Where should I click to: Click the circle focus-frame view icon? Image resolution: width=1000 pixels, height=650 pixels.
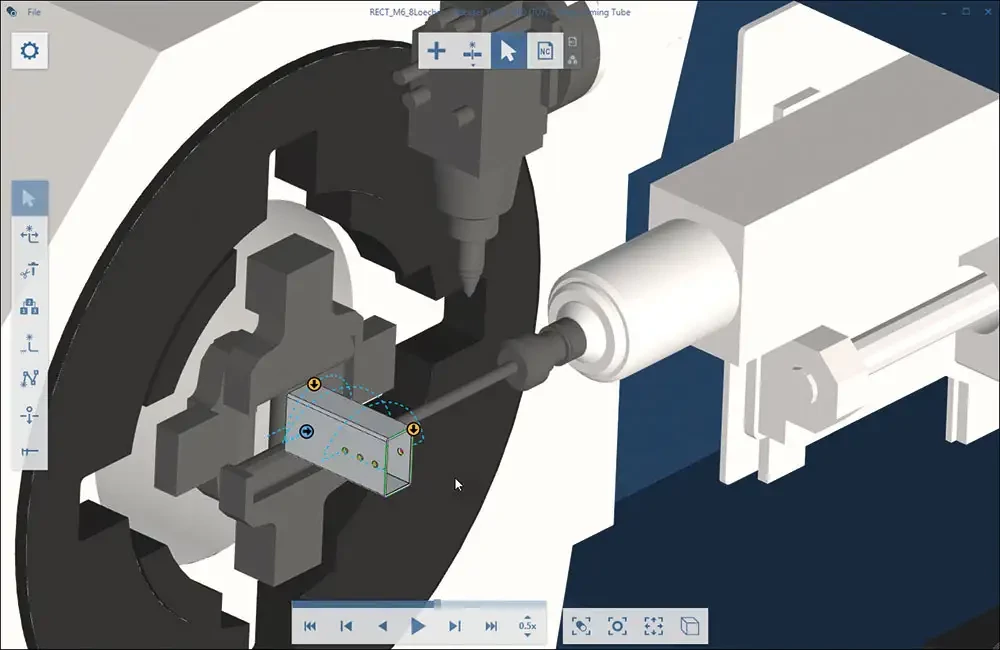click(x=617, y=626)
